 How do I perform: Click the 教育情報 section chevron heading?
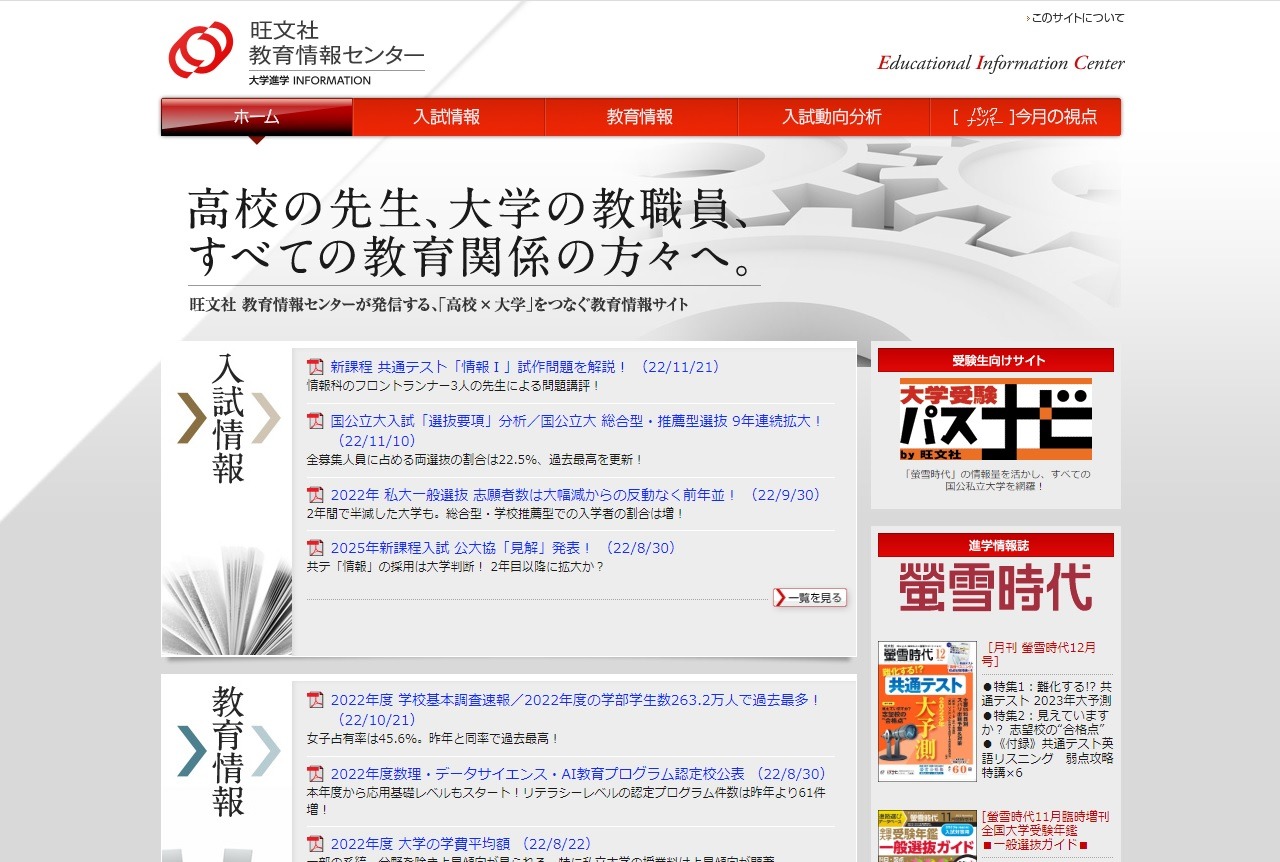[229, 752]
